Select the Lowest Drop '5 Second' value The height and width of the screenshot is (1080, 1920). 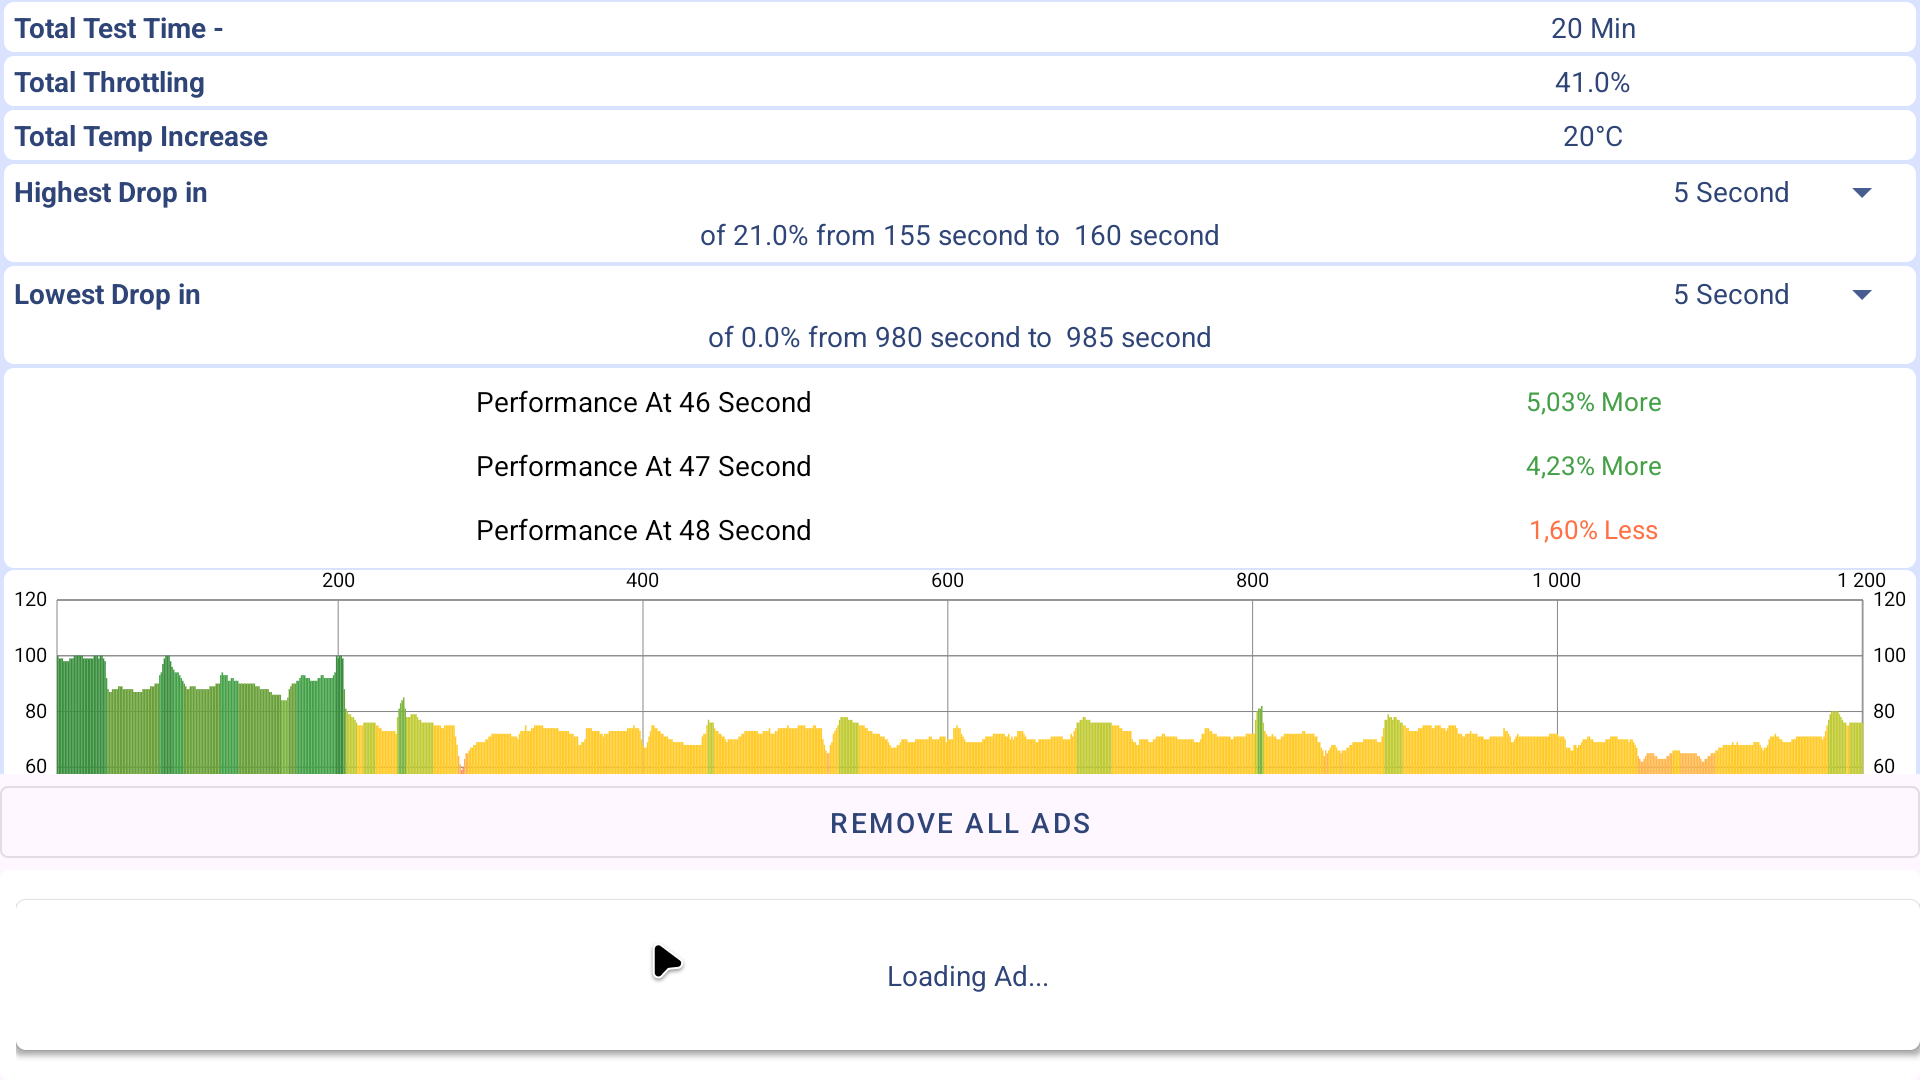pos(1730,295)
